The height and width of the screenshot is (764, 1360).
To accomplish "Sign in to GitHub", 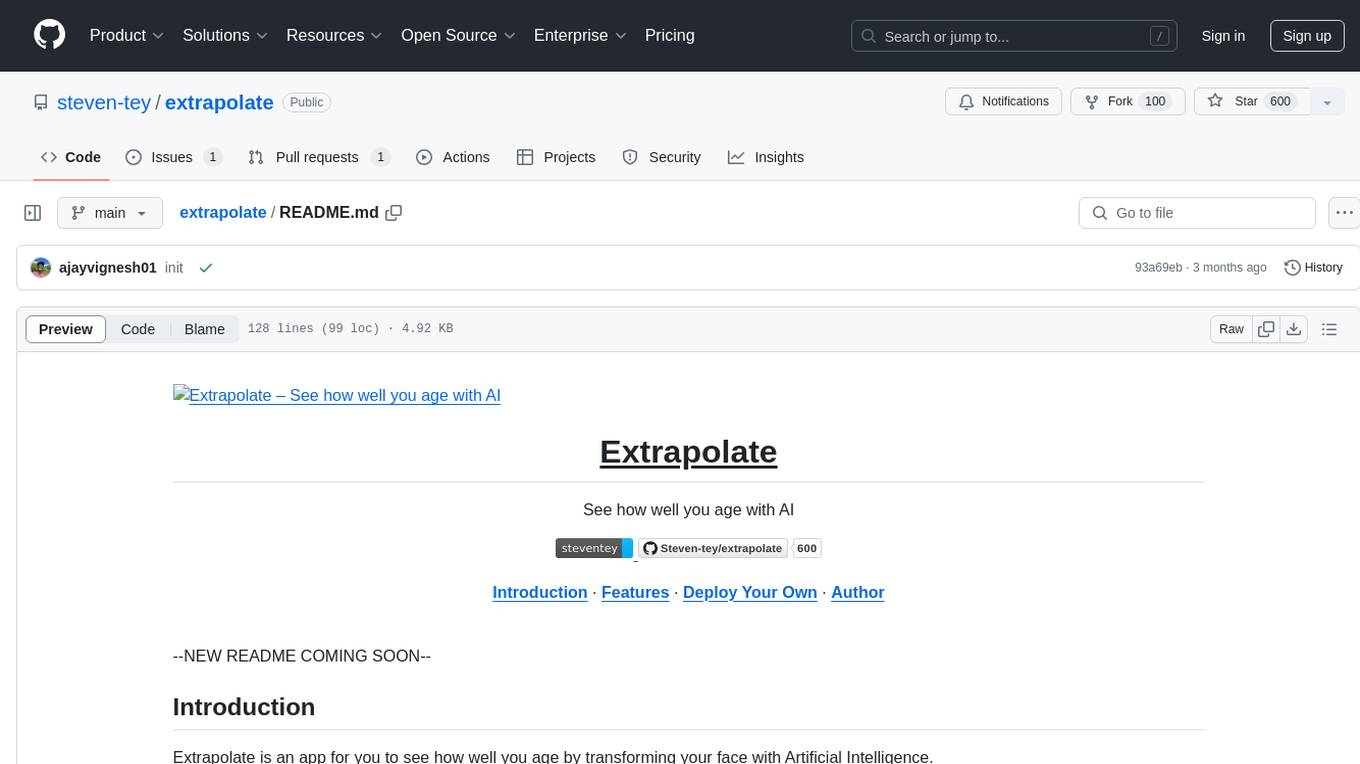I will coord(1223,36).
